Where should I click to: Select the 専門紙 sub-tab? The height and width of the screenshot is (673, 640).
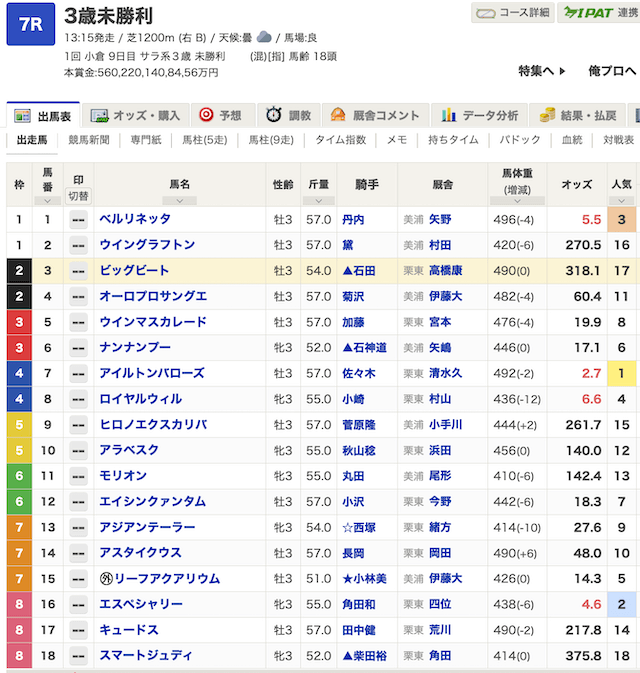pyautogui.click(x=146, y=140)
